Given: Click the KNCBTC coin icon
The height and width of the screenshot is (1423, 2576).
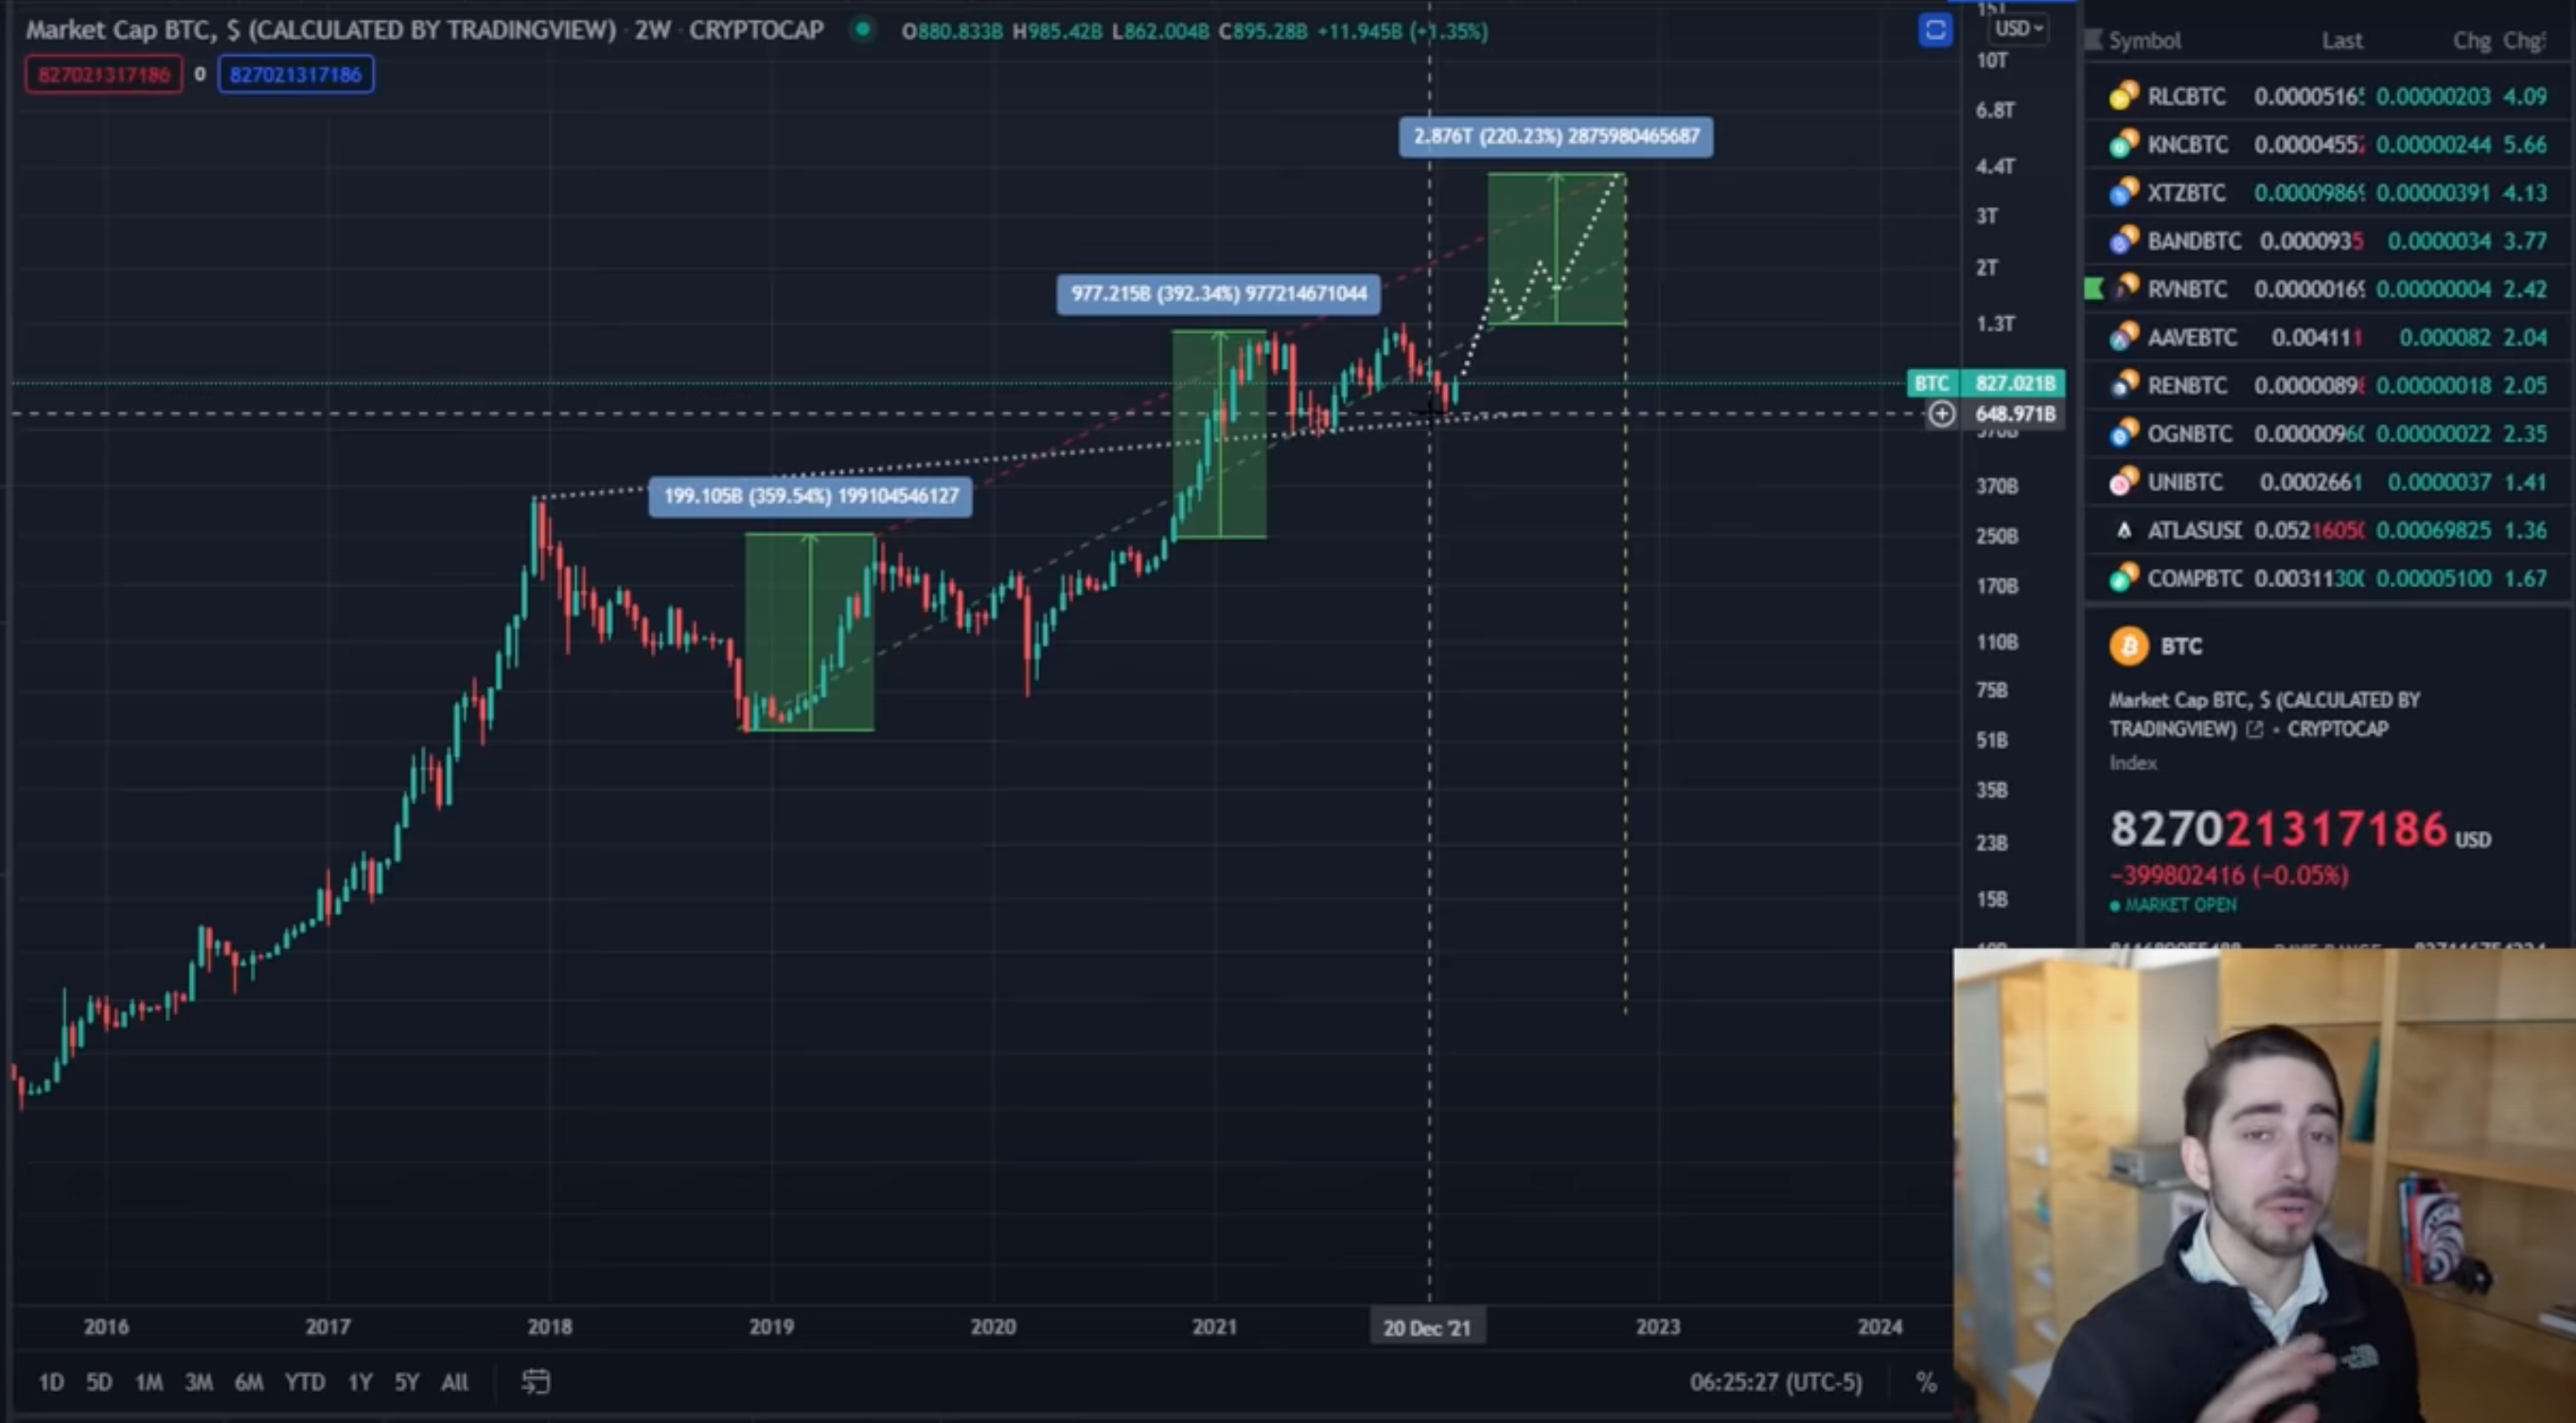Looking at the screenshot, I should [x=2124, y=144].
